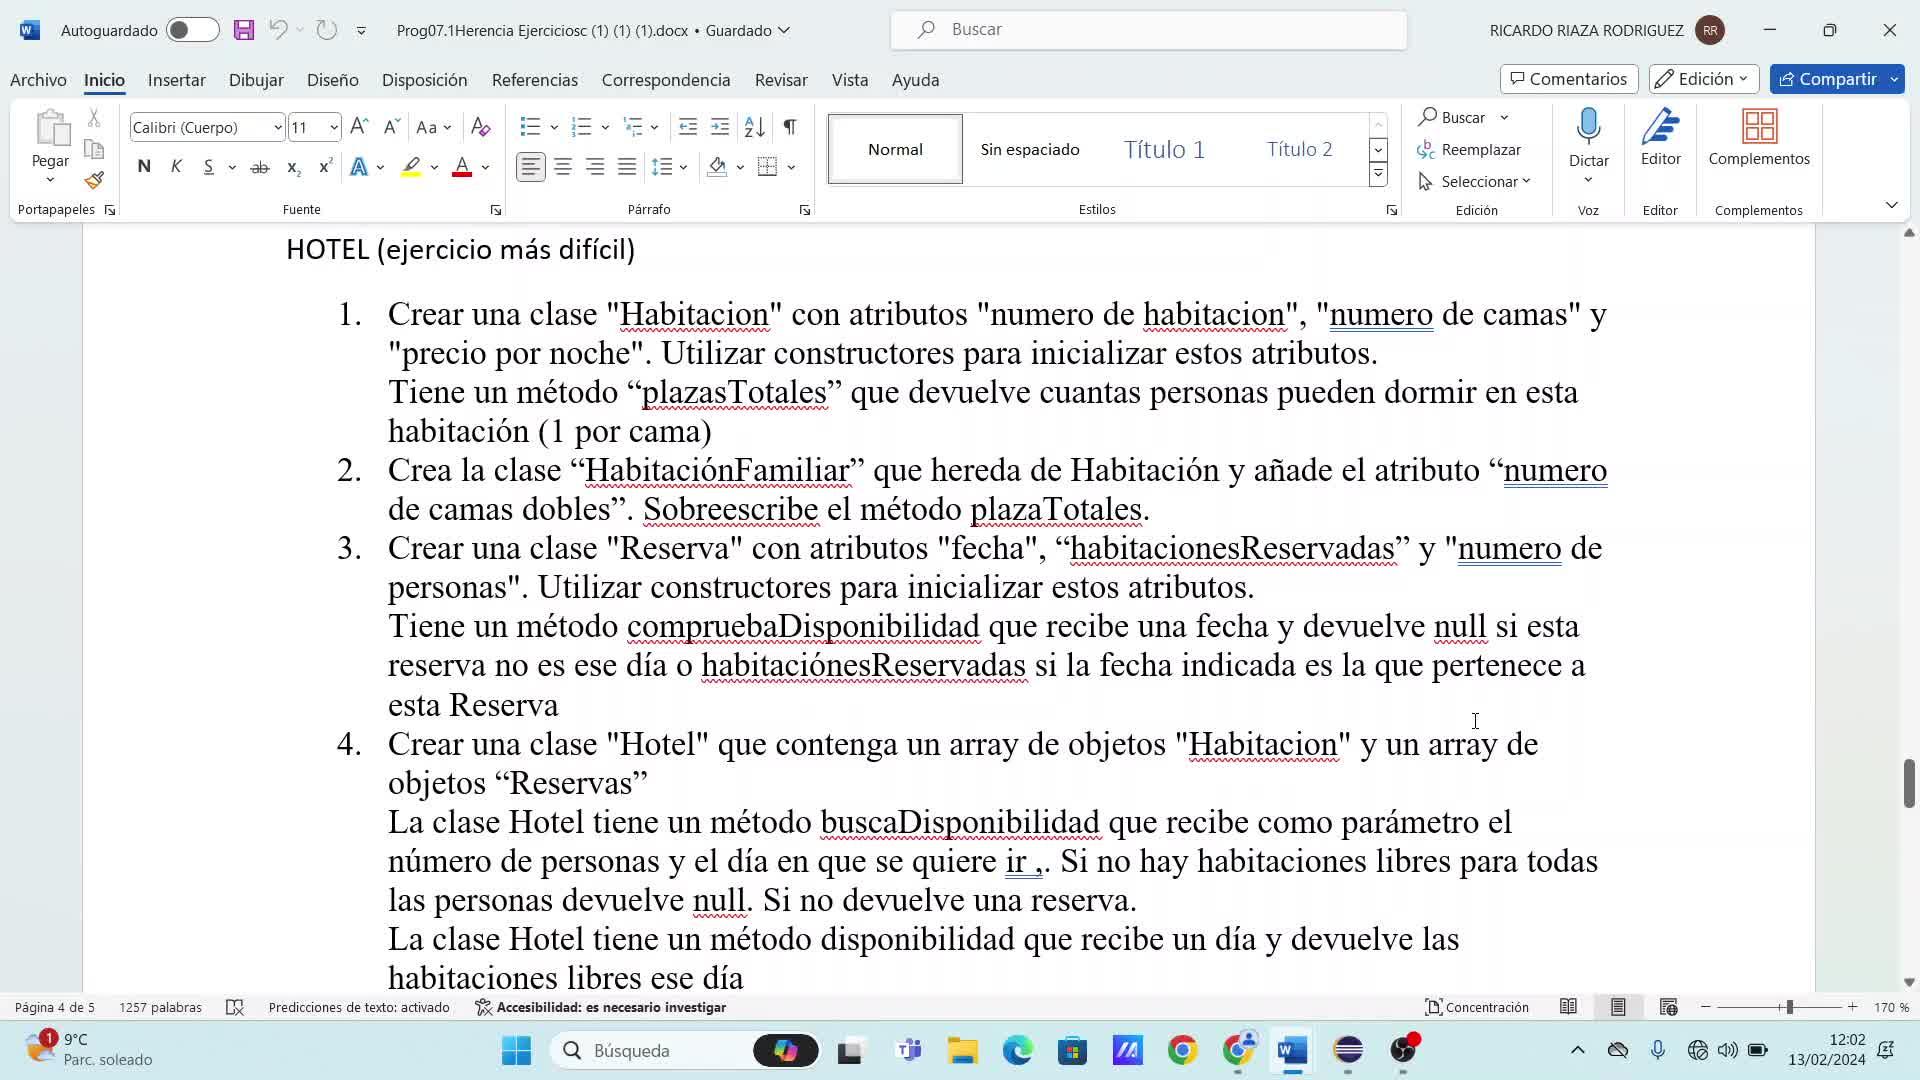This screenshot has width=1920, height=1080.
Task: Open the font name dropdown Calibri
Action: pyautogui.click(x=277, y=127)
